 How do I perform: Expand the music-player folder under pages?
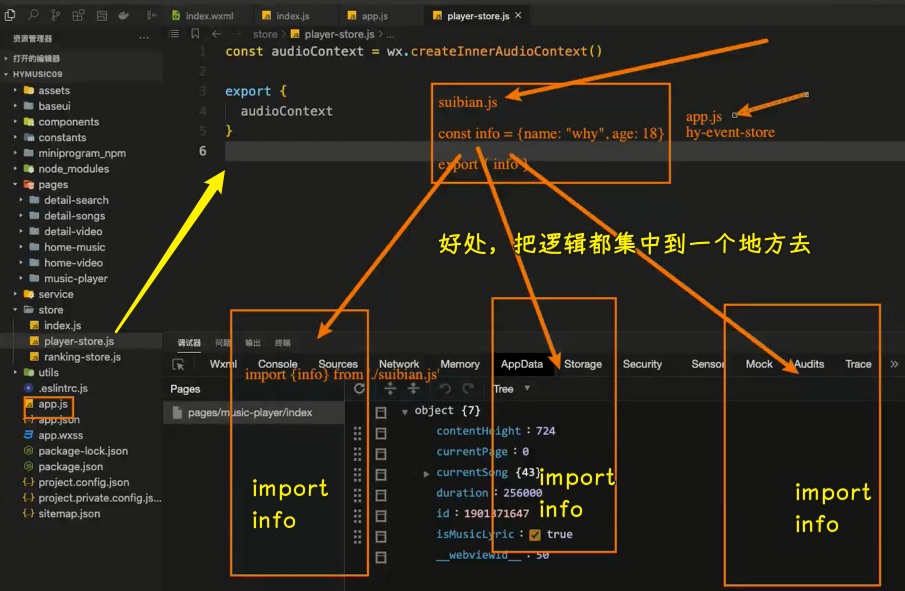[x=76, y=278]
